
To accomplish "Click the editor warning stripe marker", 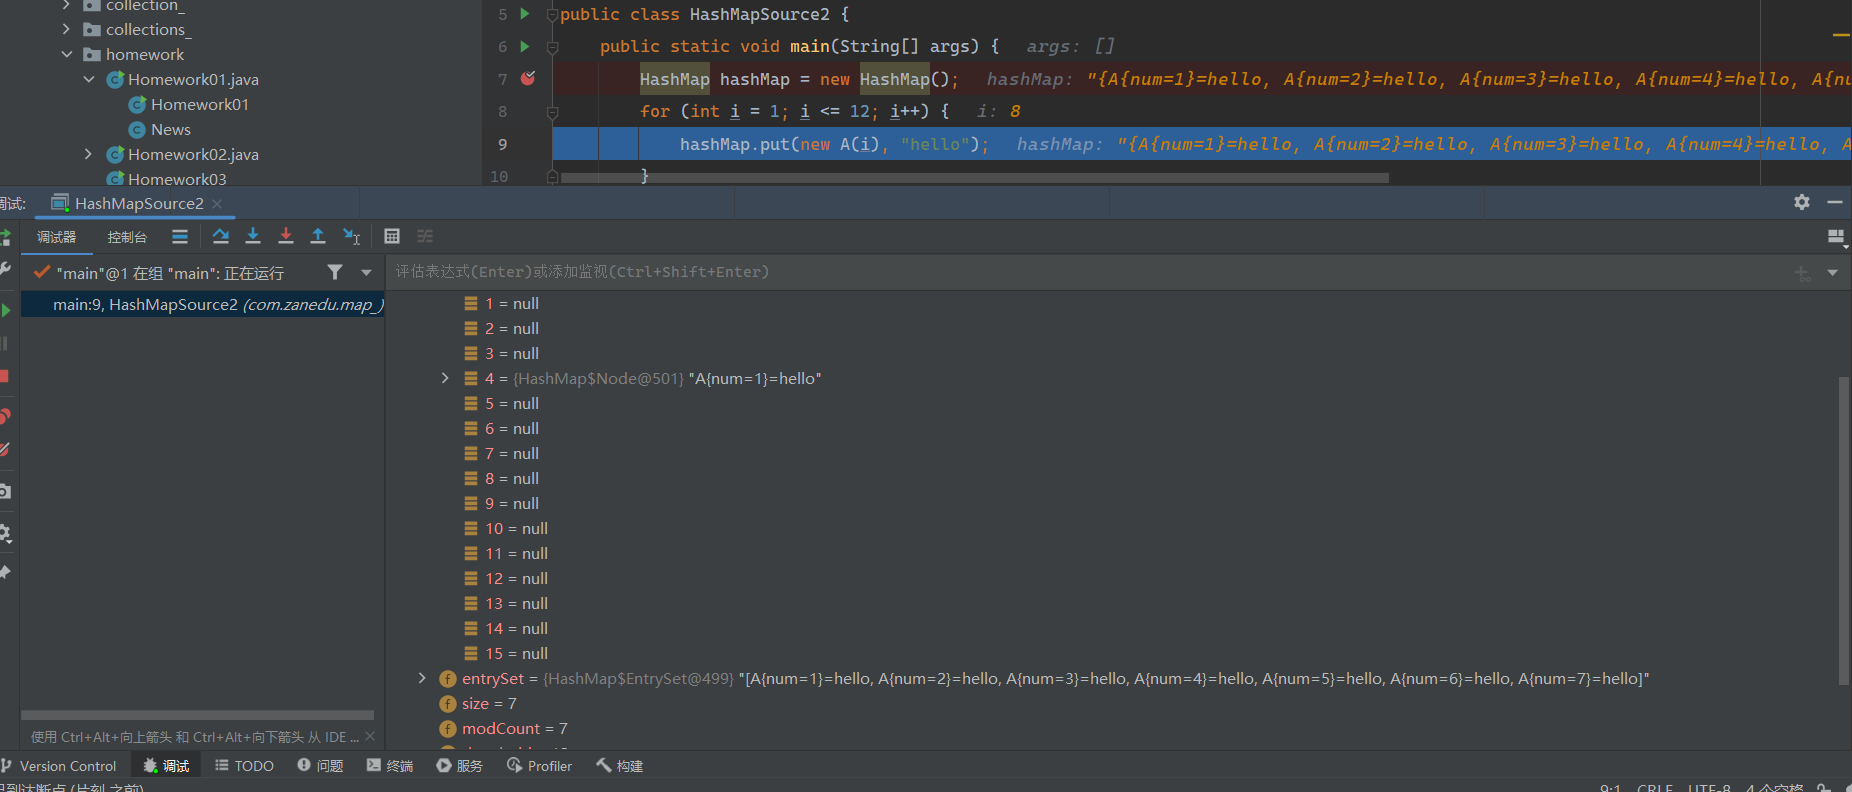I will (x=1841, y=35).
